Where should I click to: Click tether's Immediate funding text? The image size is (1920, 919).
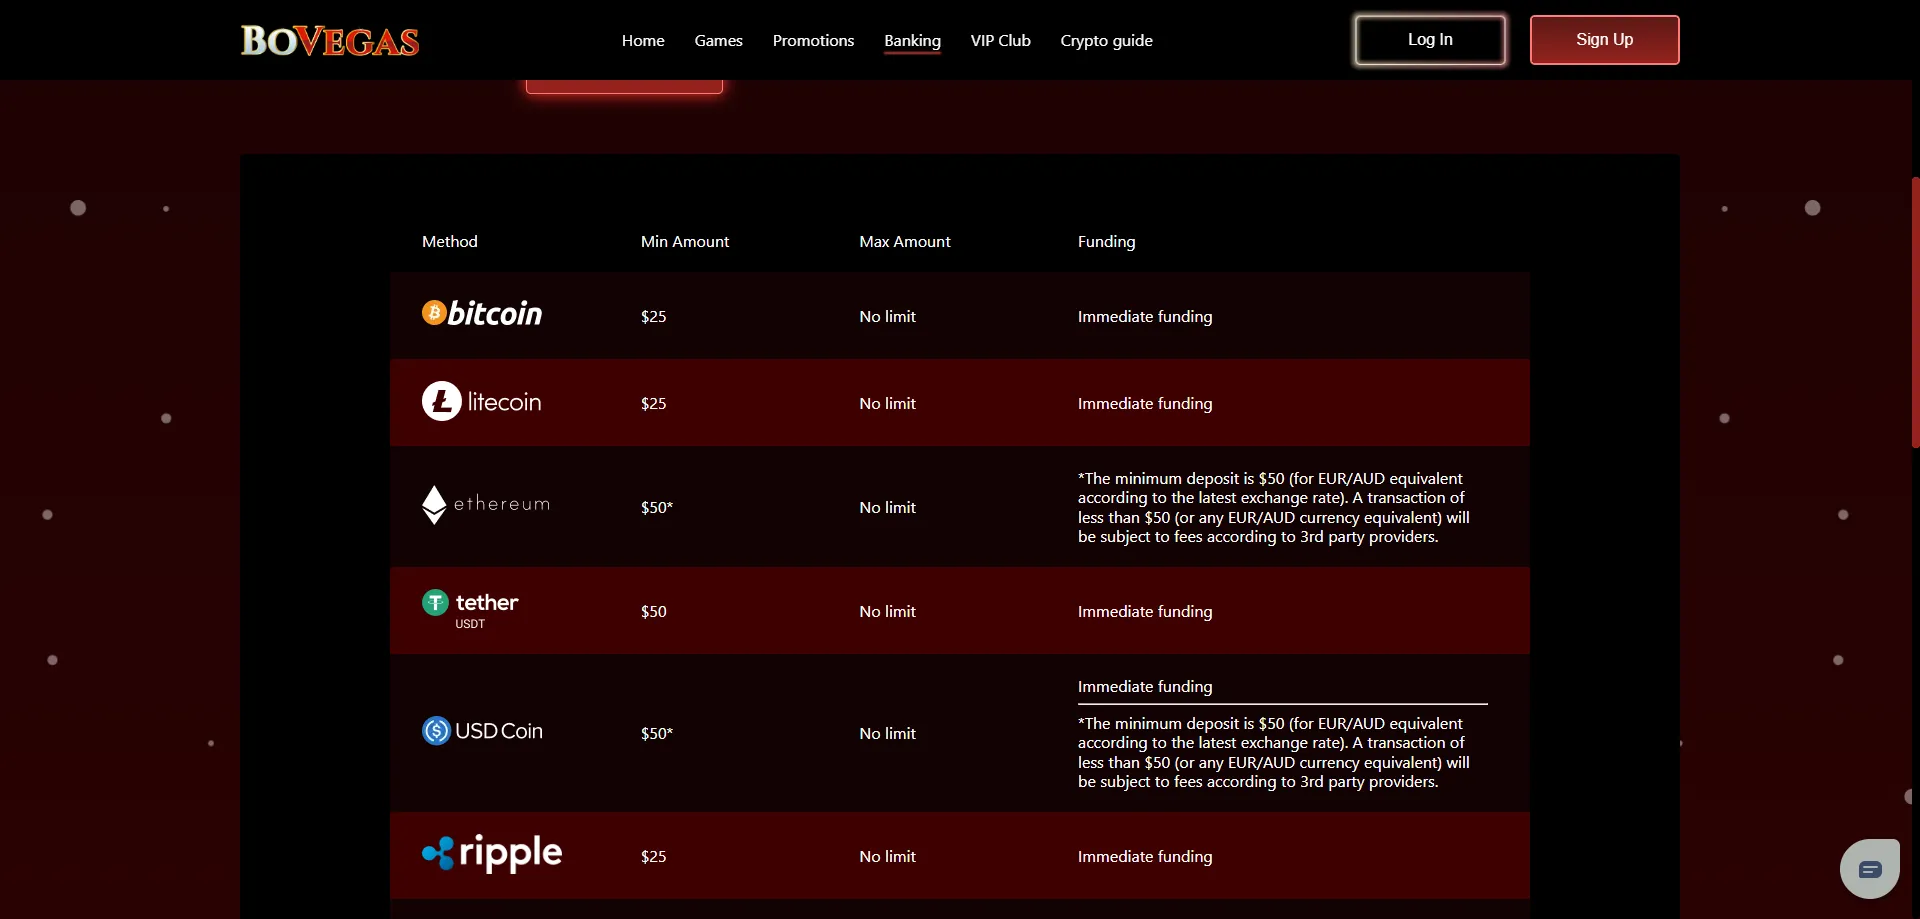click(1145, 612)
